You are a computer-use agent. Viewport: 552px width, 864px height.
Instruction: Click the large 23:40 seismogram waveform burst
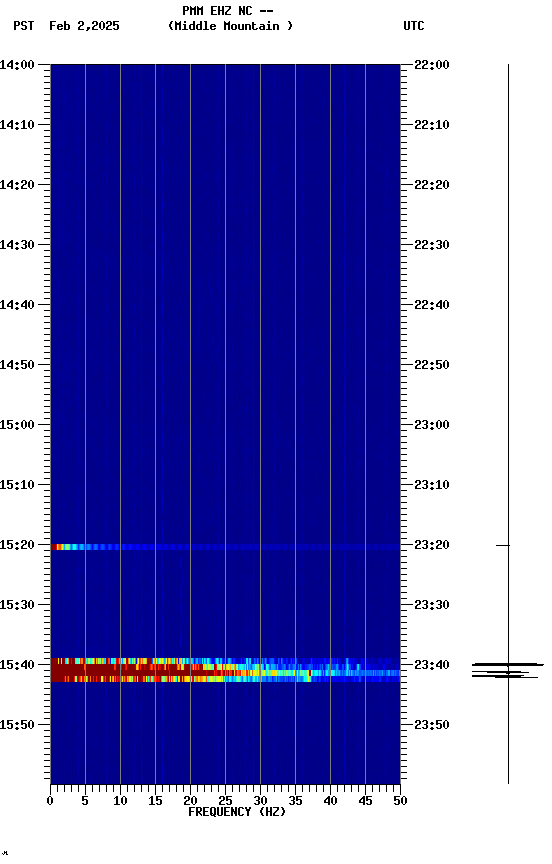(507, 671)
